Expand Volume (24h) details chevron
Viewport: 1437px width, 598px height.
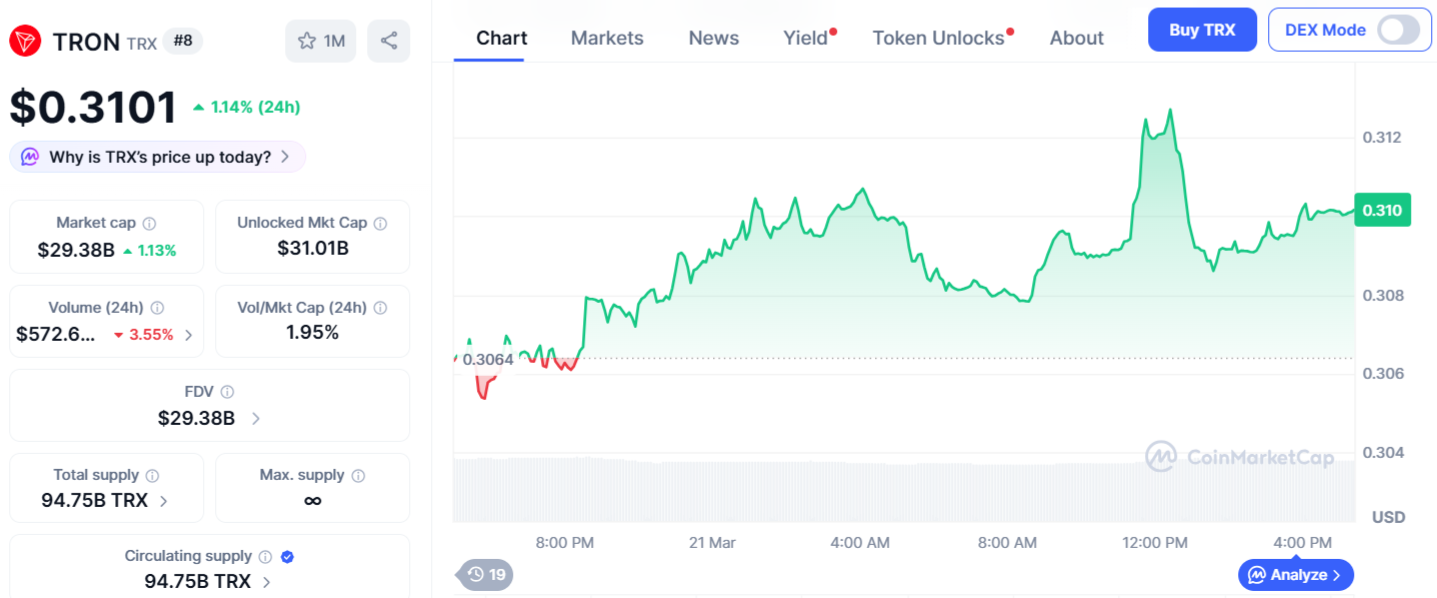[189, 335]
